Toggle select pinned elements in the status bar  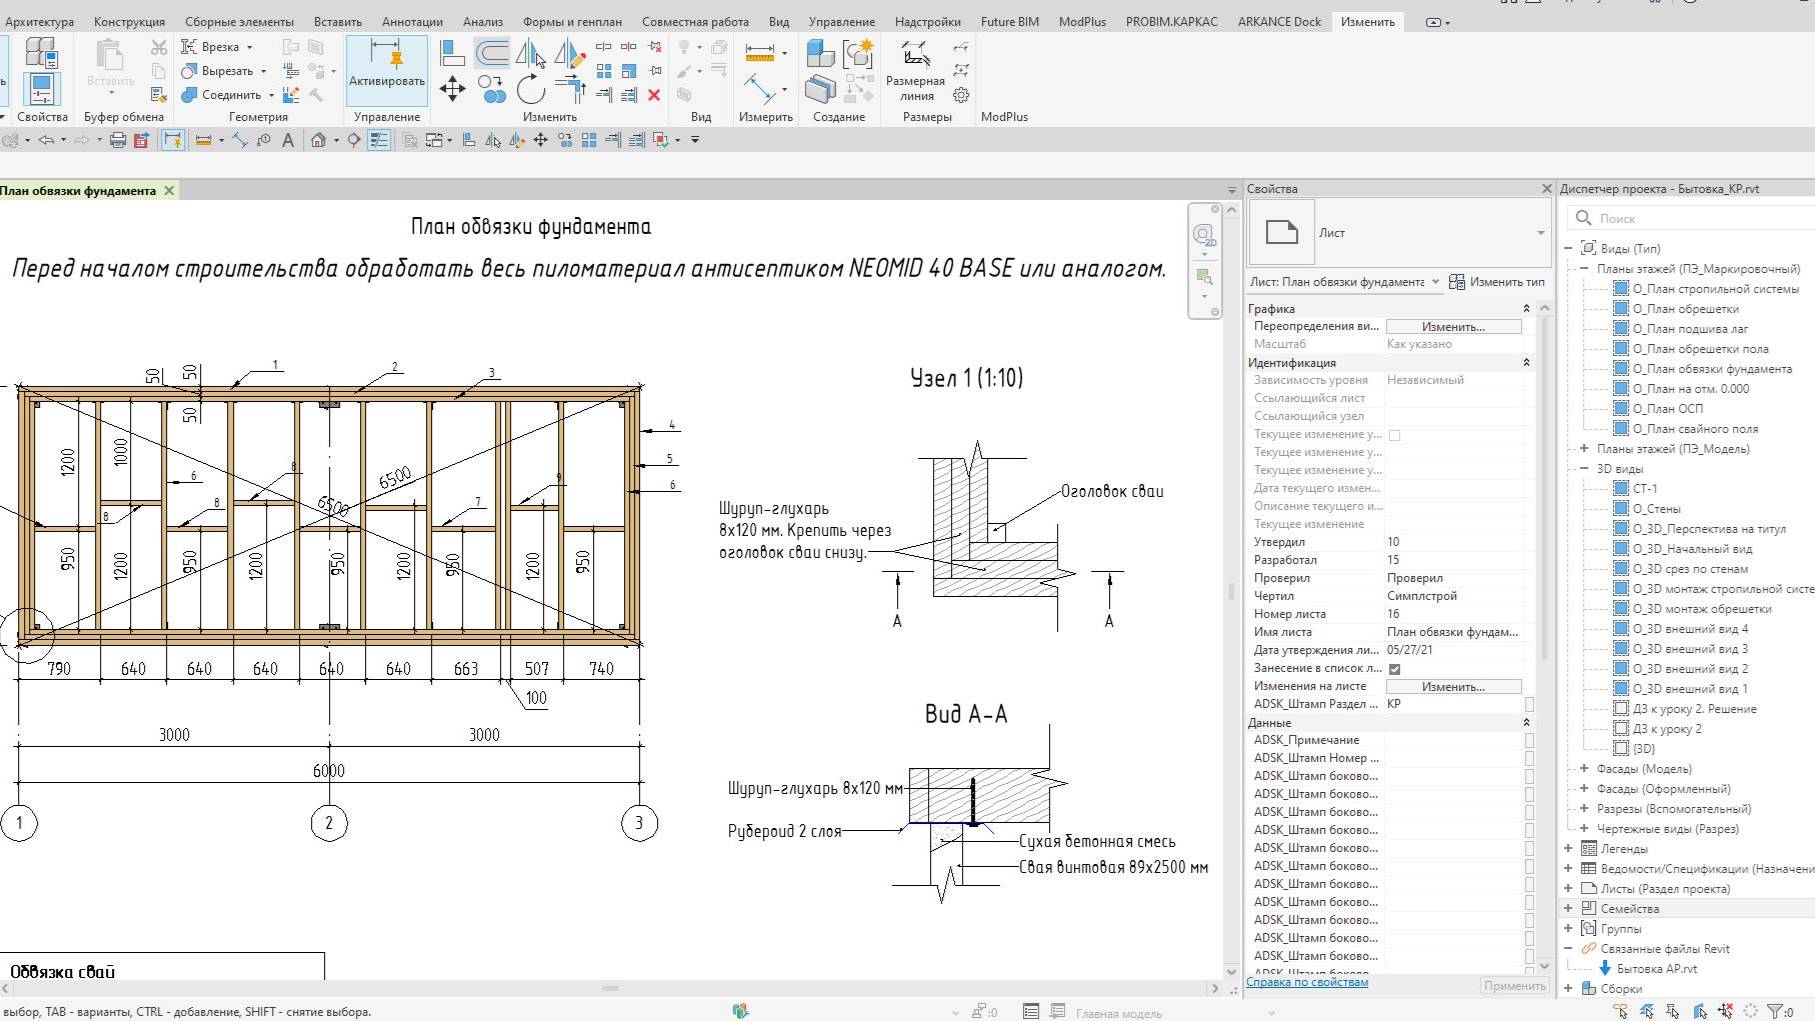[1673, 1011]
